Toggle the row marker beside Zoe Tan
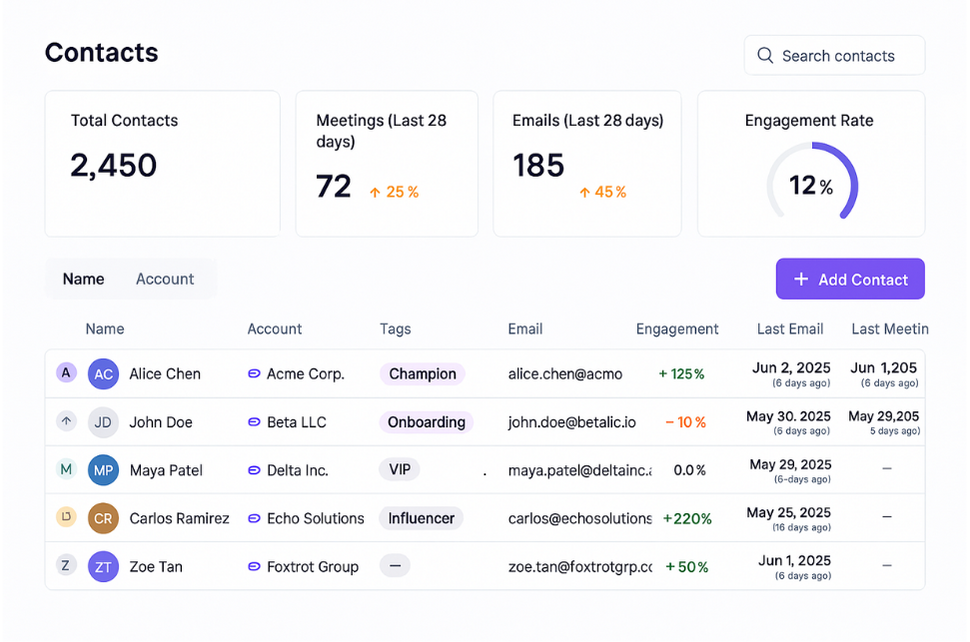 [66, 566]
